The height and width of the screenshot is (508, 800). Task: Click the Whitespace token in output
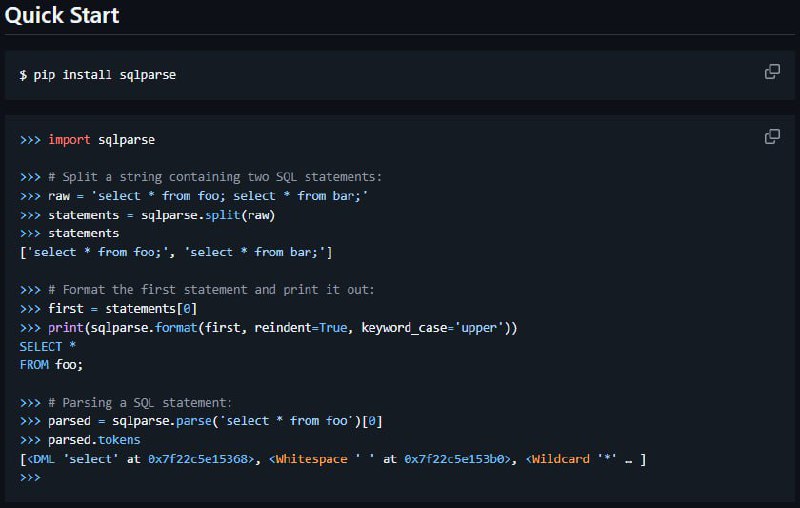click(x=312, y=459)
